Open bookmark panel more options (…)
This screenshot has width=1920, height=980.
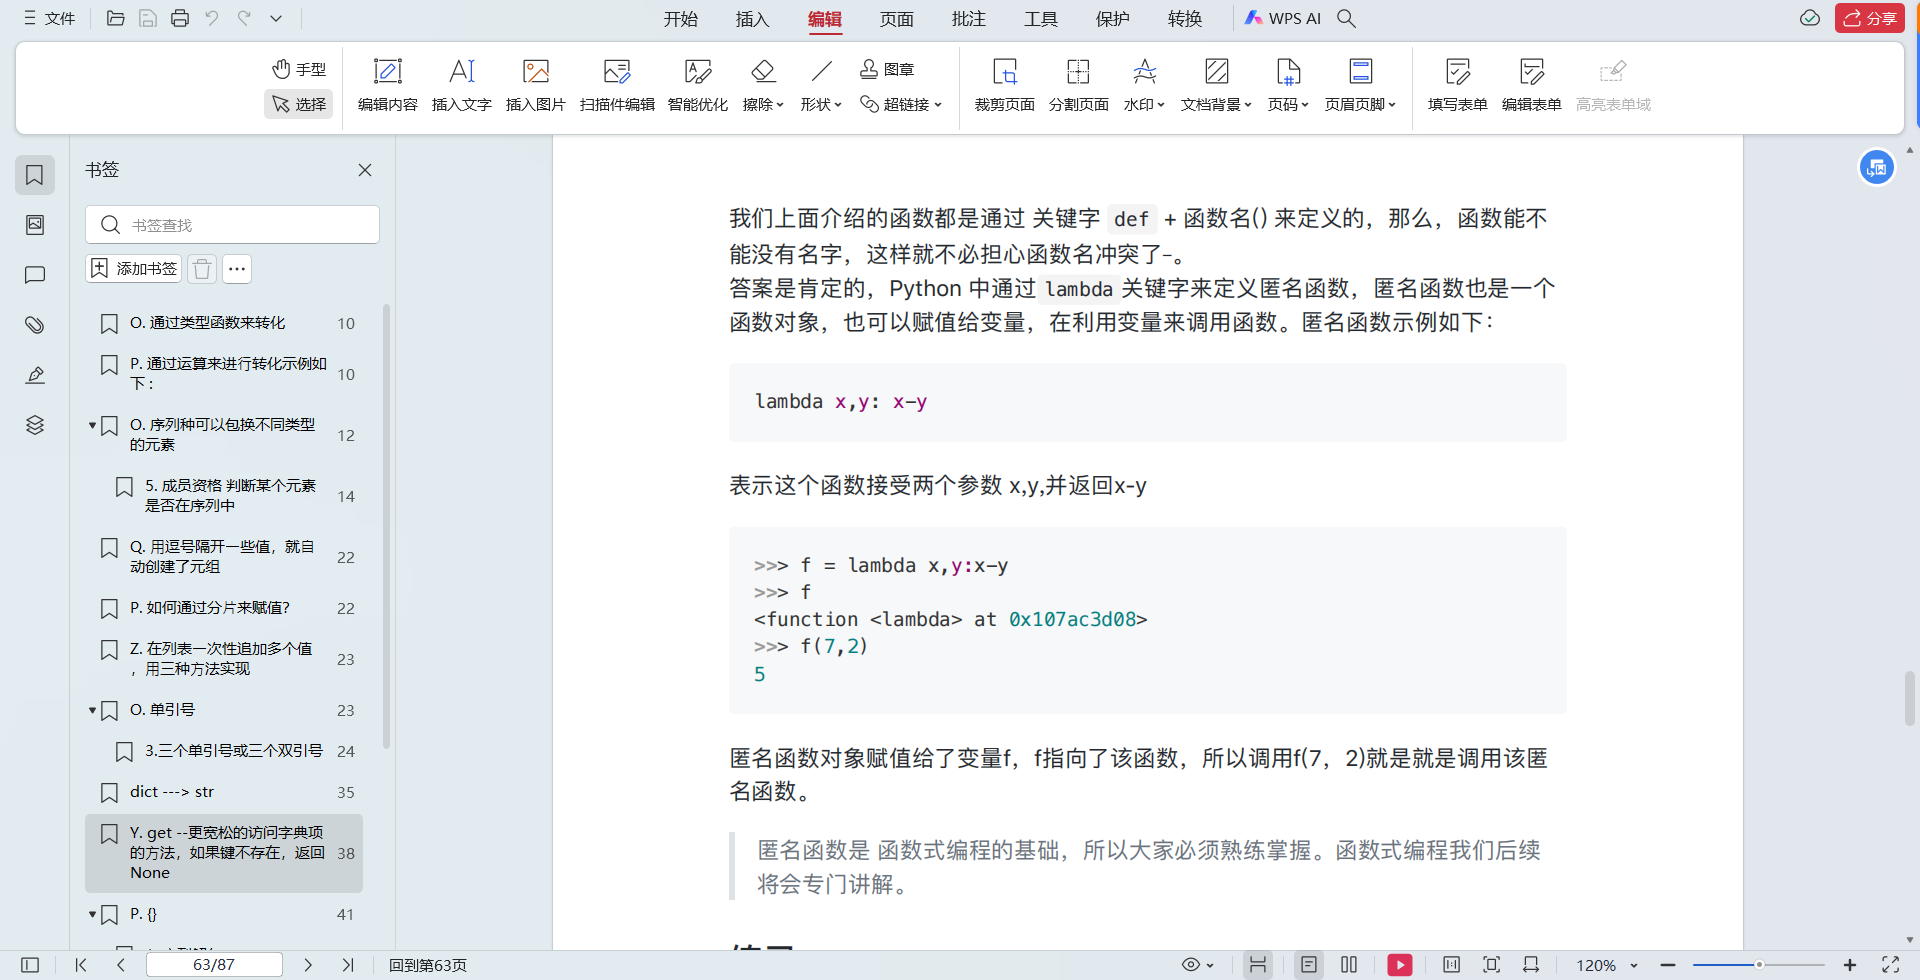(x=237, y=268)
